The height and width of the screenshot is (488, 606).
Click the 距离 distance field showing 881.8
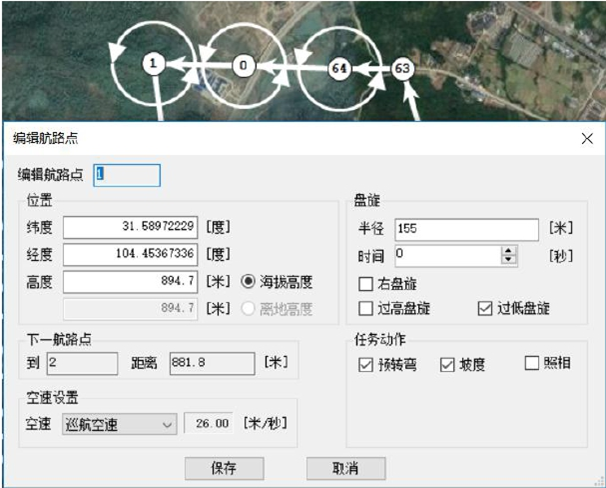(212, 364)
